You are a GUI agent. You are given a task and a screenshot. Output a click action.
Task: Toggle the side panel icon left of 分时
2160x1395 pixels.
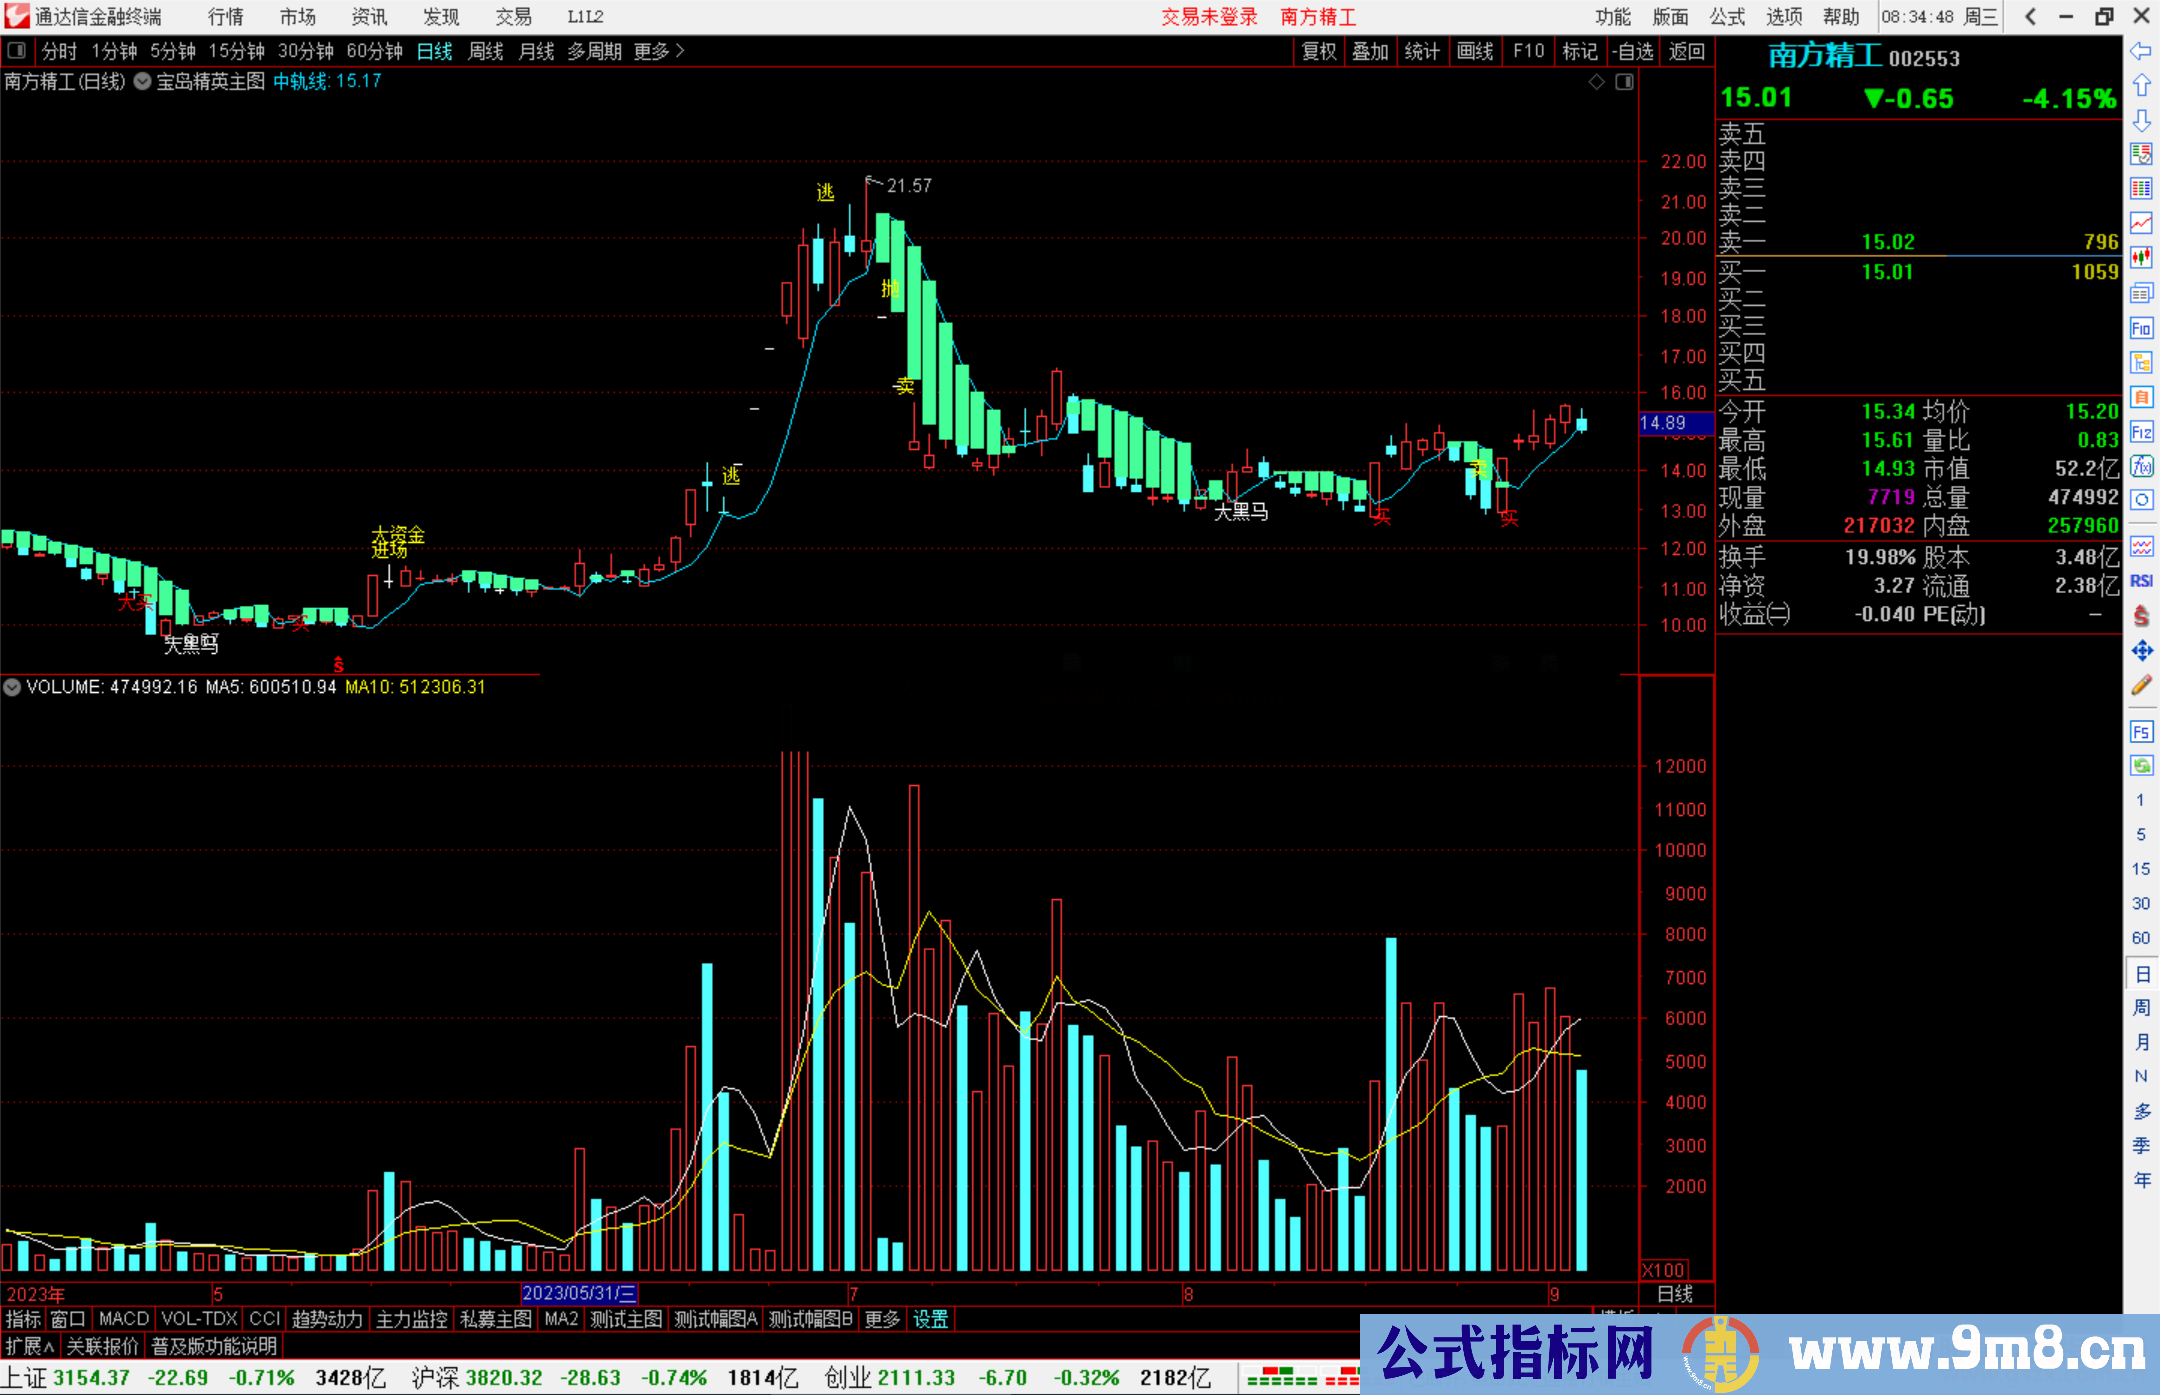click(17, 50)
